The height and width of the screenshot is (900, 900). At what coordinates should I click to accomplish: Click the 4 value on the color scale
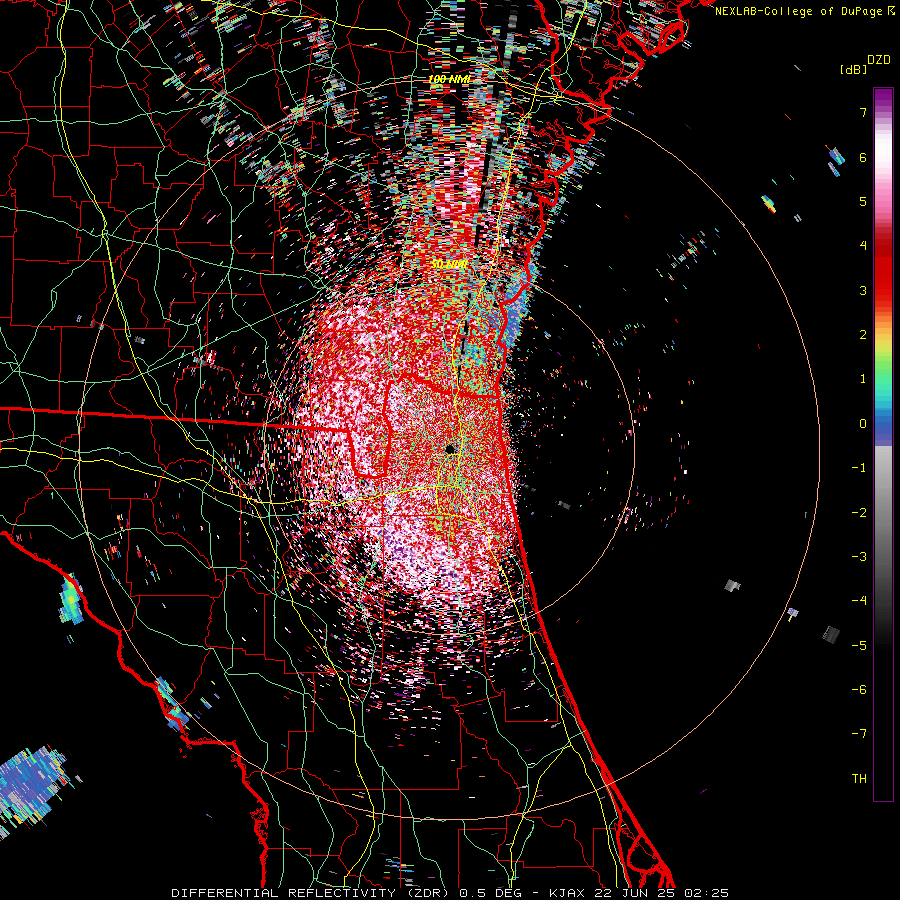[x=863, y=246]
